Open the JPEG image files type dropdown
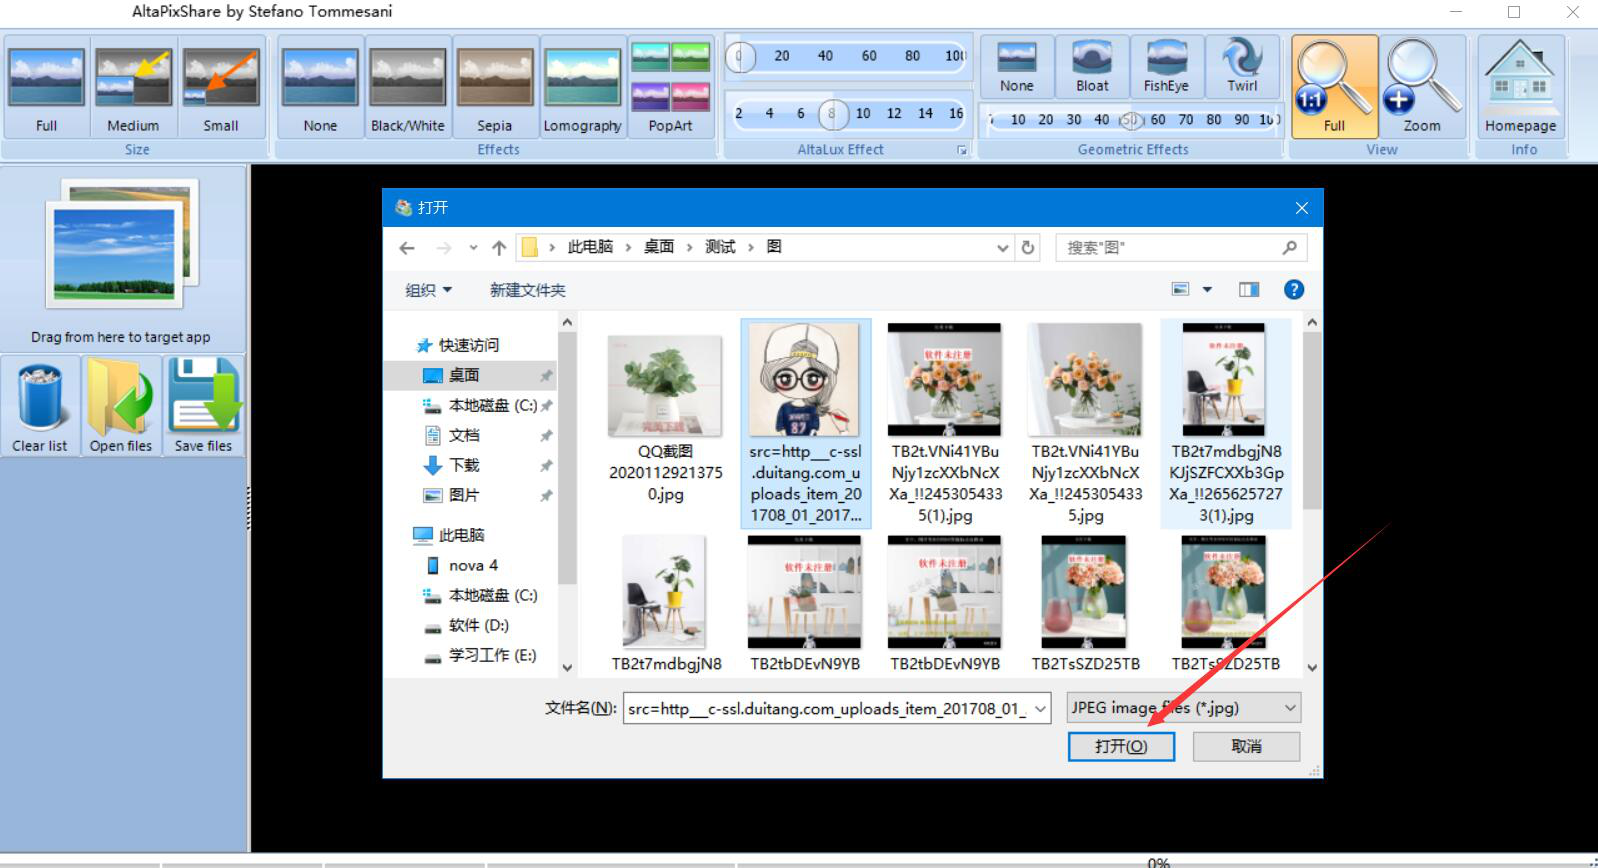 coord(1184,708)
